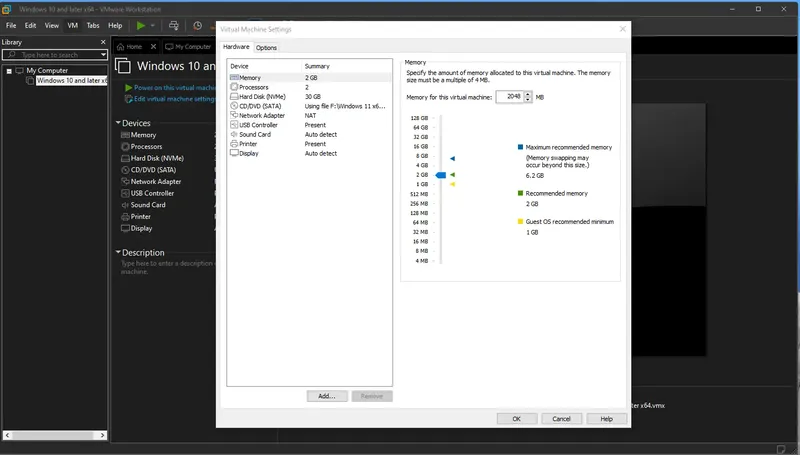Viewport: 800px width, 455px height.
Task: Open the Help menu in the menu bar
Action: coord(115,26)
